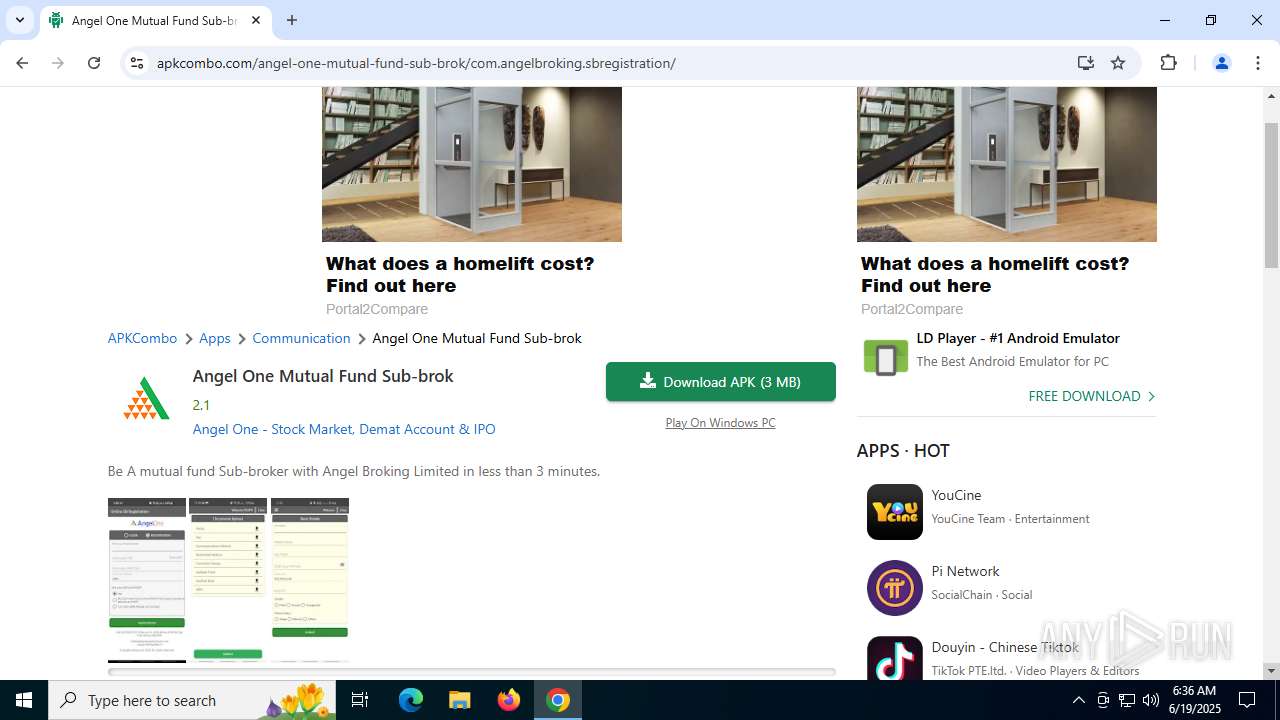Open Pi Network app title
The width and height of the screenshot is (1280, 720).
point(965,571)
